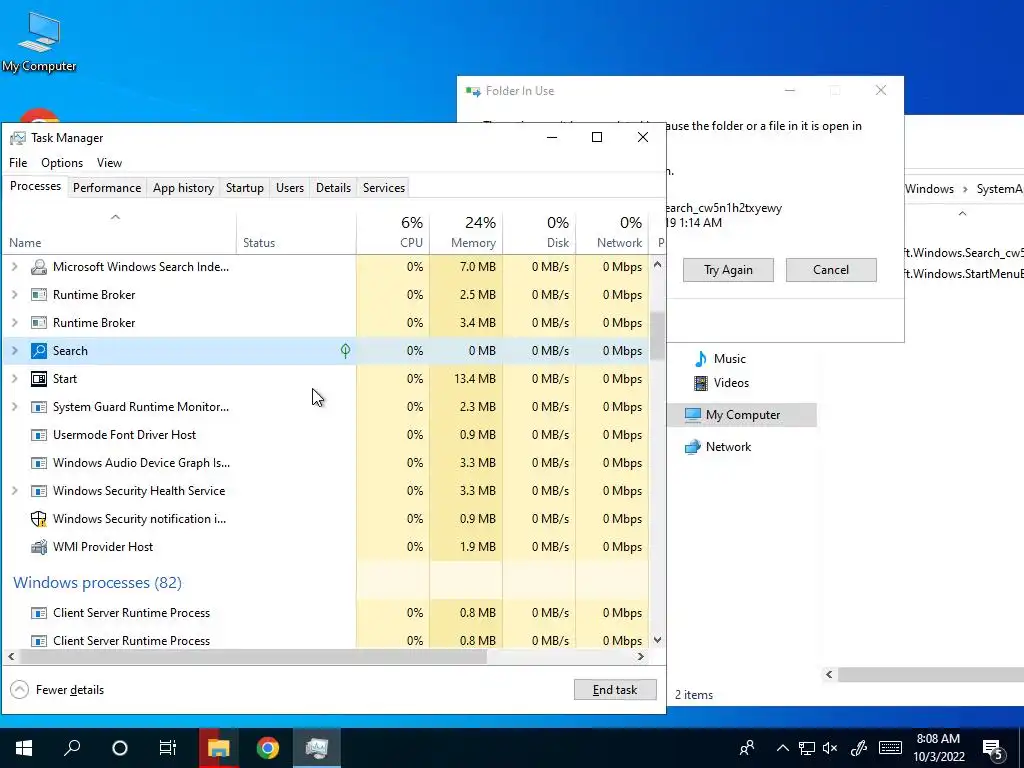Click the Fewer details link

pos(70,690)
